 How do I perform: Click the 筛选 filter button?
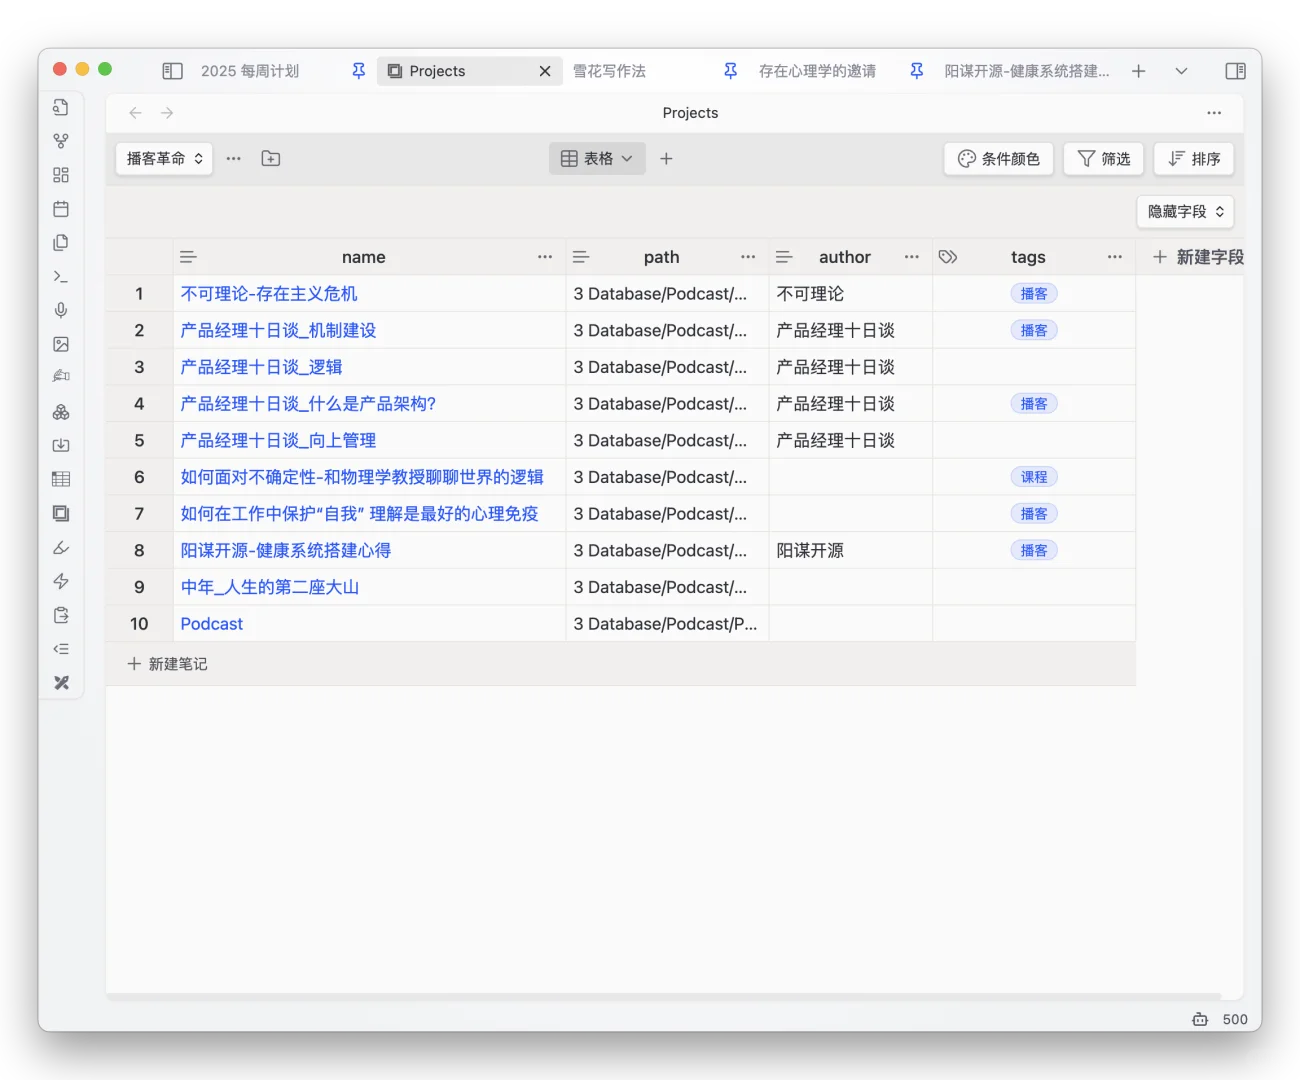[1103, 158]
